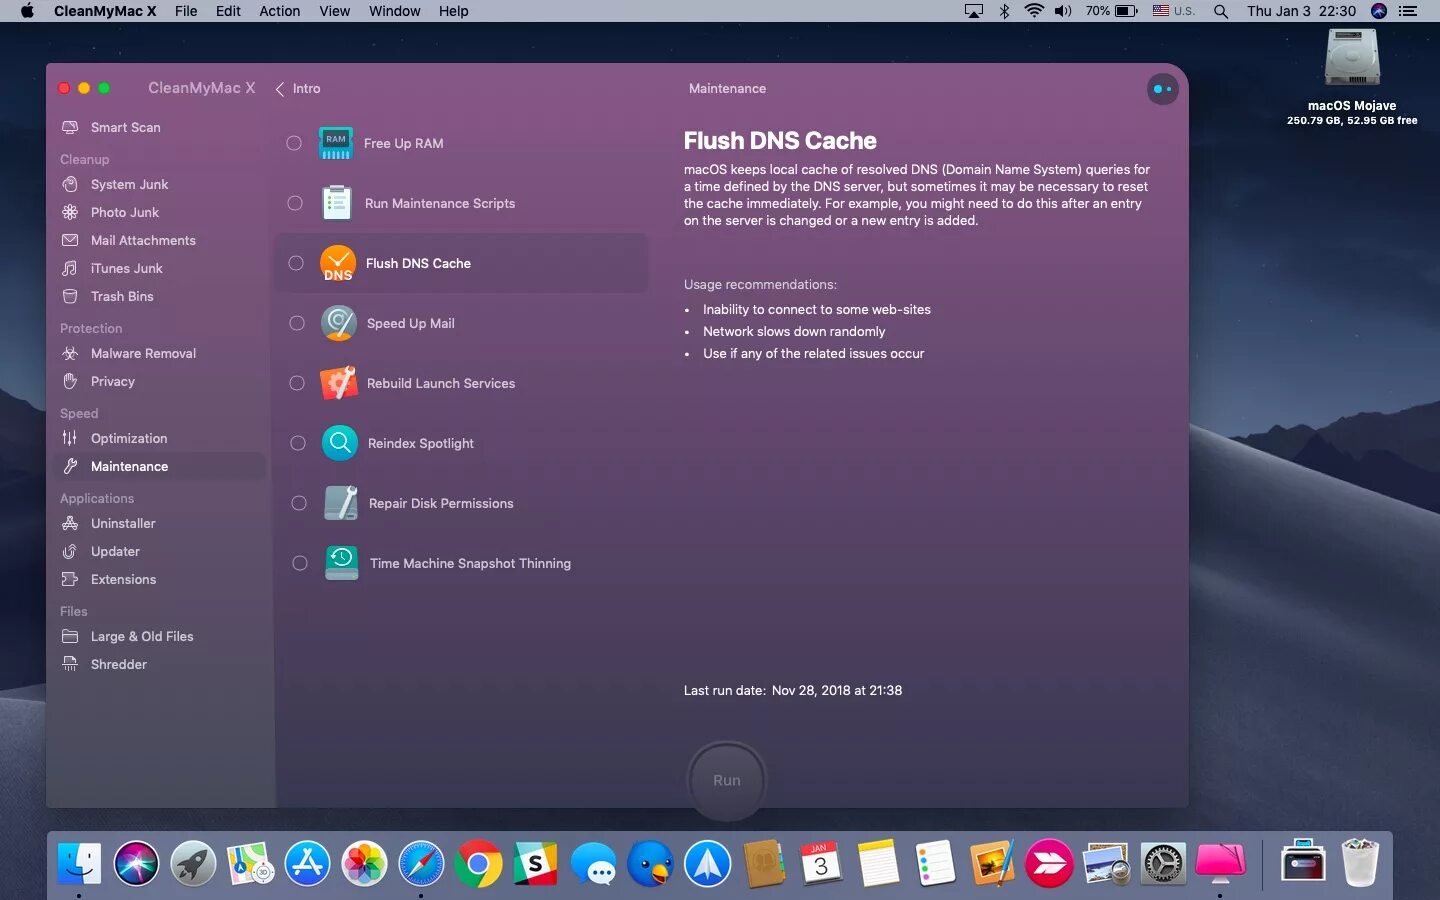Launch Google Chrome from the Dock
The image size is (1440, 900).
click(x=479, y=863)
